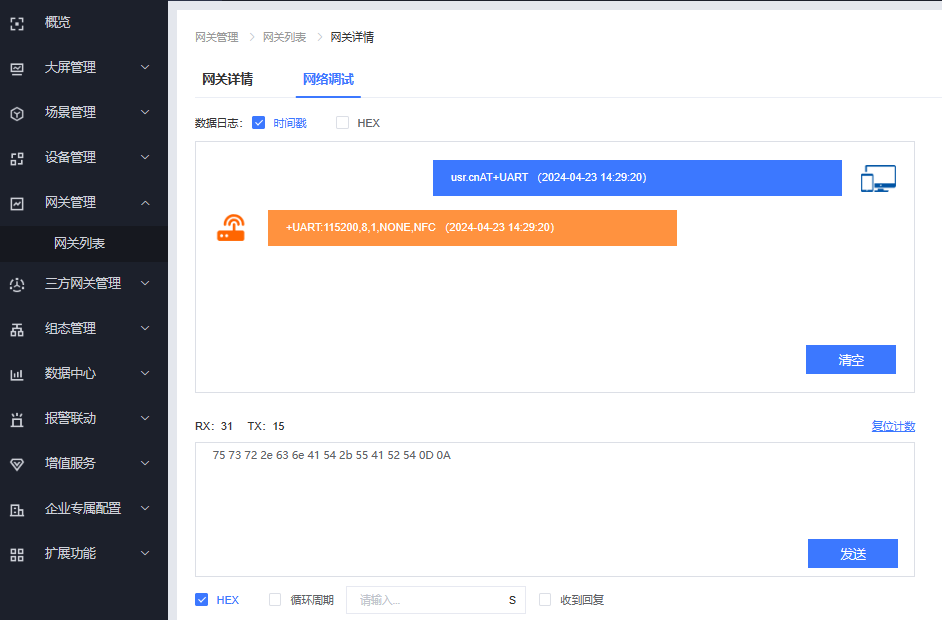Click the Overview (概览) sidebar icon
Screen dimensions: 942x620
point(17,23)
